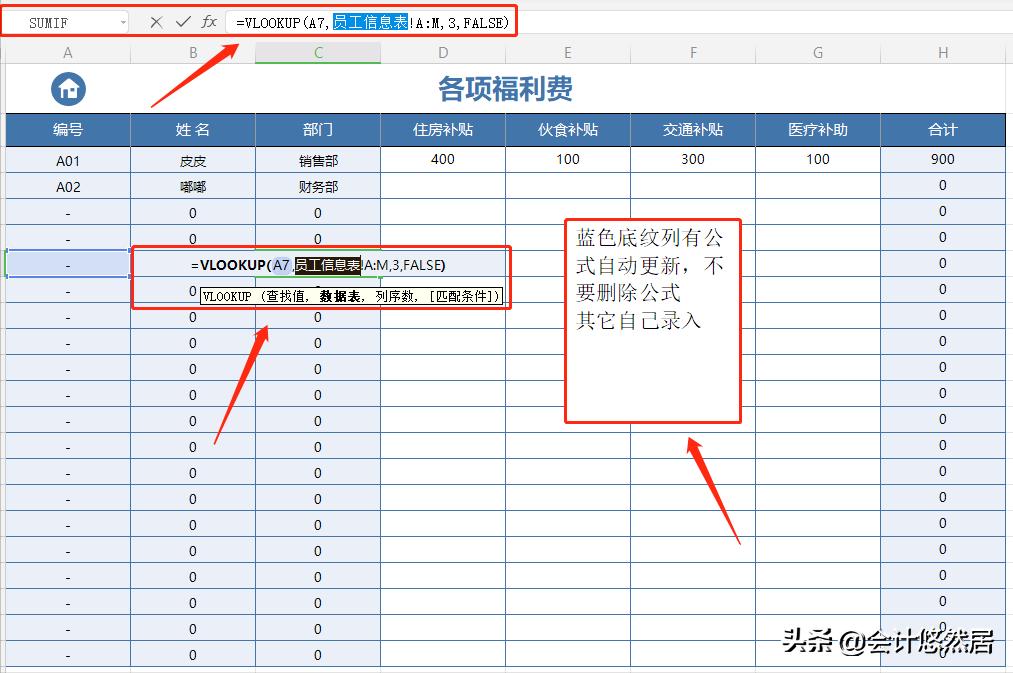Image resolution: width=1013 pixels, height=673 pixels.
Task: Click the cell containing 皮皮
Action: pyautogui.click(x=193, y=158)
